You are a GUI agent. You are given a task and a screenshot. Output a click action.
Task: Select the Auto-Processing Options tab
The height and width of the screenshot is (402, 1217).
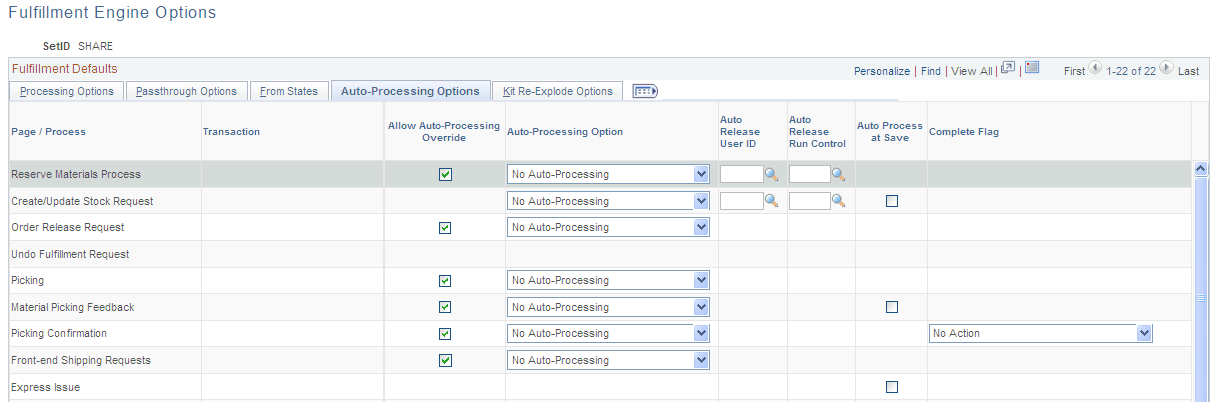[410, 91]
